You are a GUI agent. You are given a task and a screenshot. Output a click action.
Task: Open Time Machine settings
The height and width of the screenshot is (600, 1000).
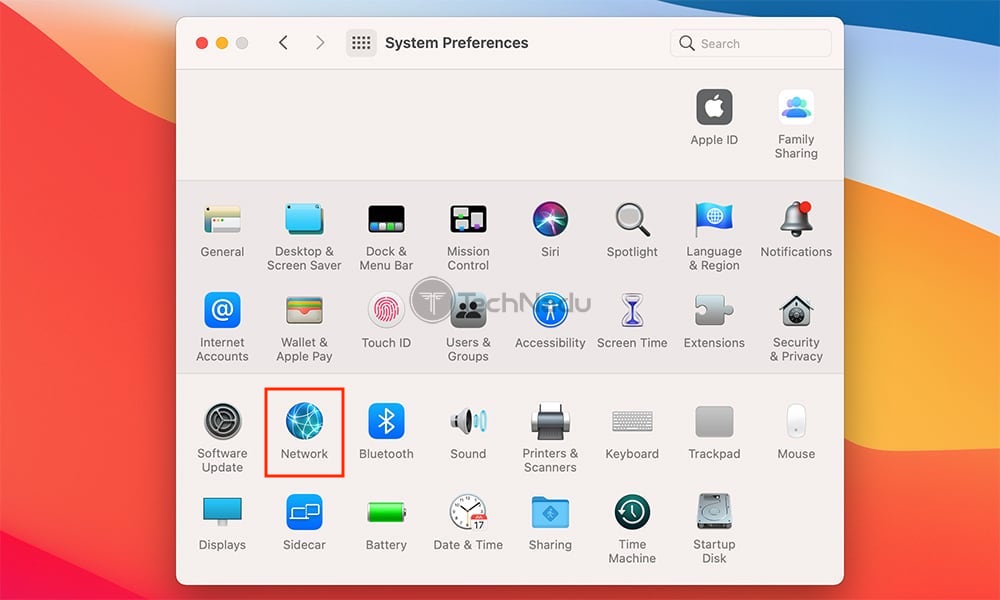pyautogui.click(x=632, y=511)
